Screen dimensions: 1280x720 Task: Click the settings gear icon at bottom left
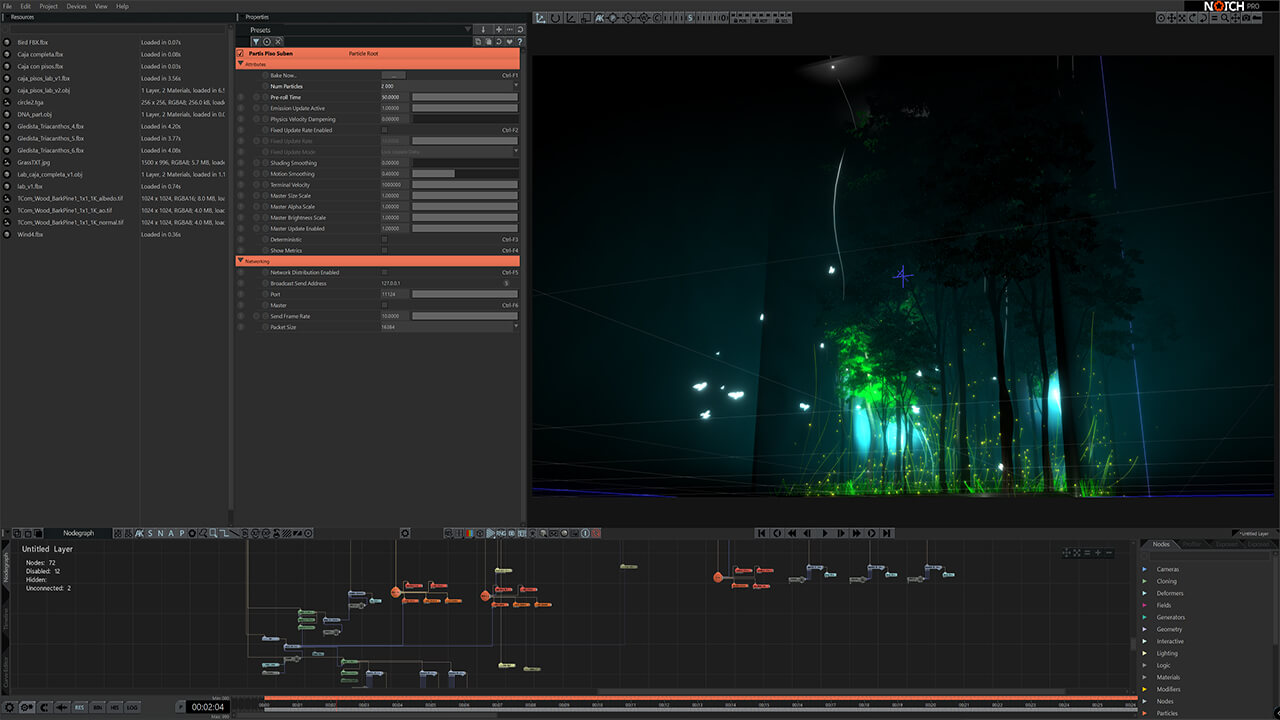(x=9, y=707)
